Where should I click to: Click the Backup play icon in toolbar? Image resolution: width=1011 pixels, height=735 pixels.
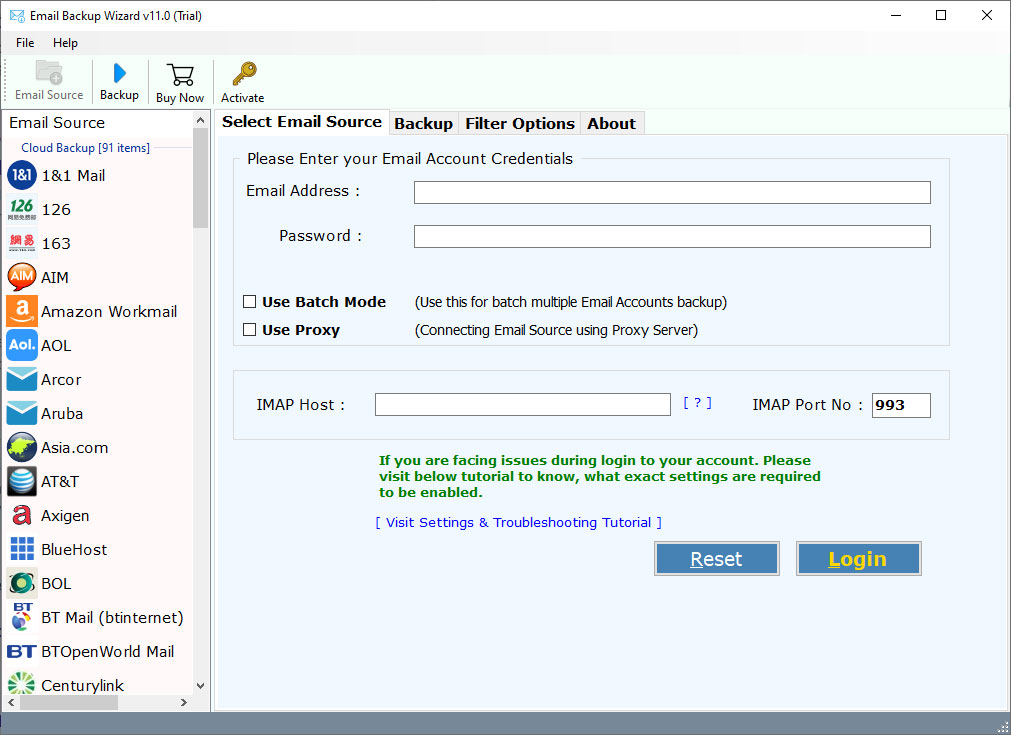(x=119, y=73)
